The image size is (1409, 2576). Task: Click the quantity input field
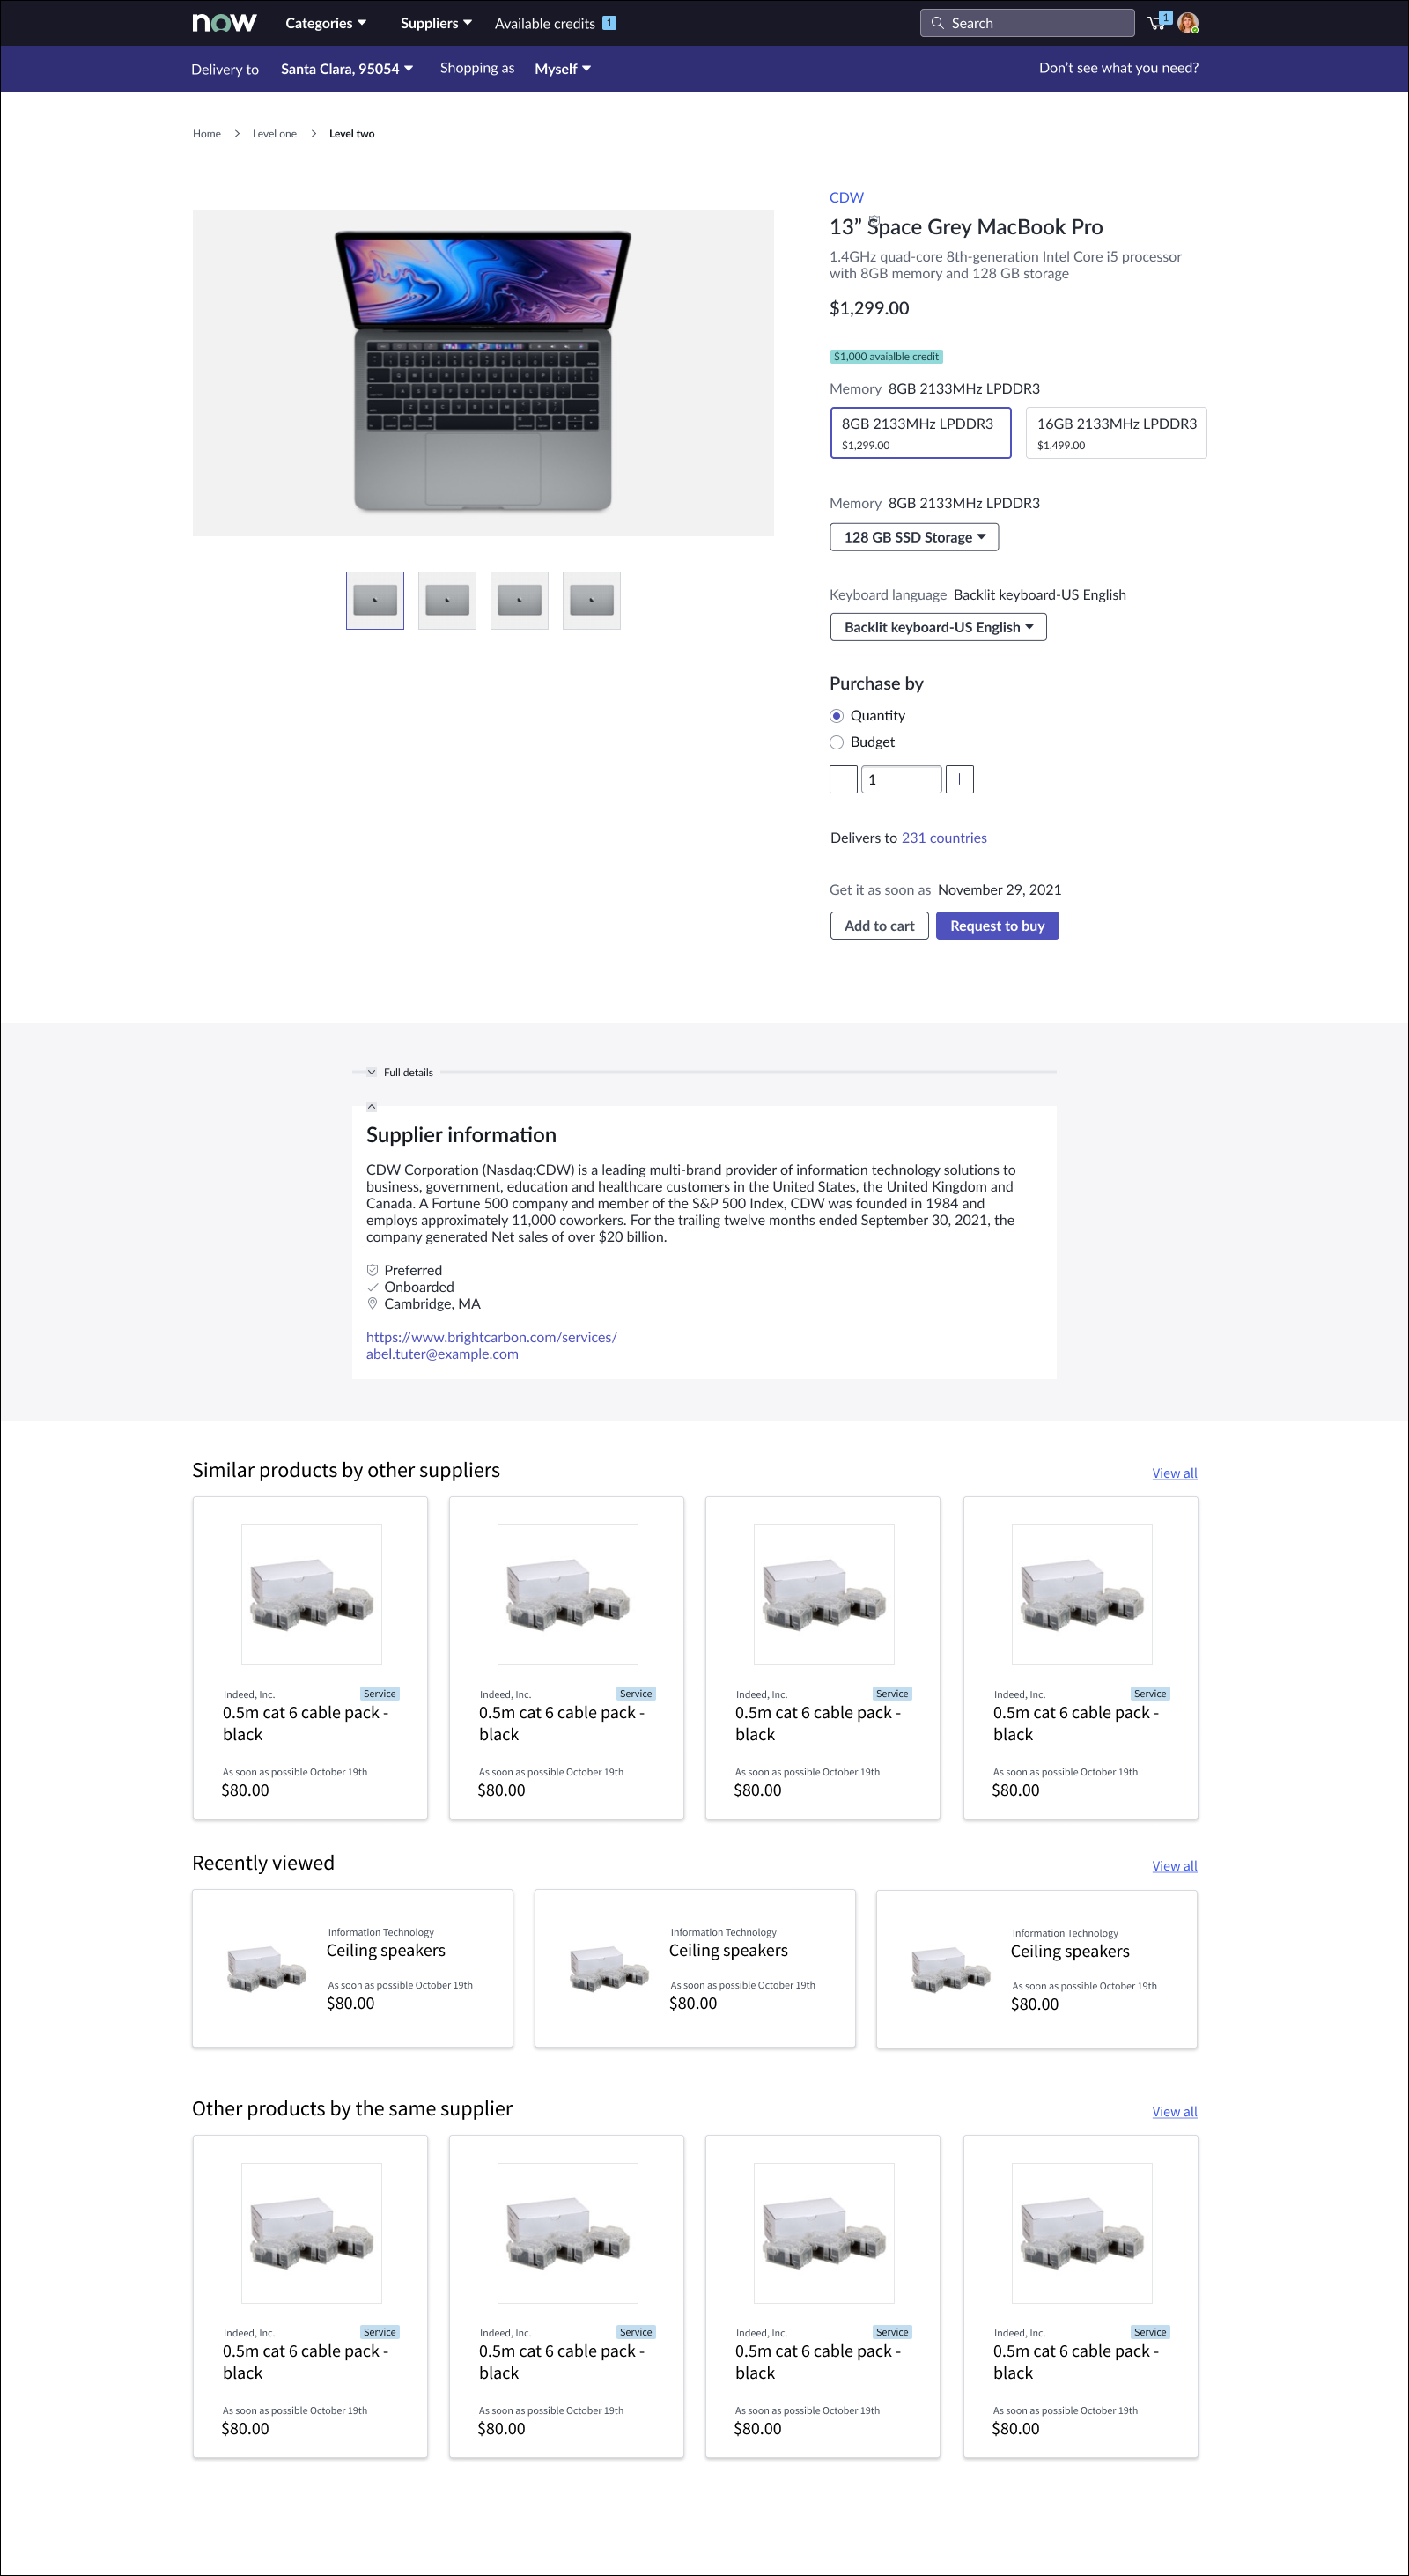(x=901, y=779)
